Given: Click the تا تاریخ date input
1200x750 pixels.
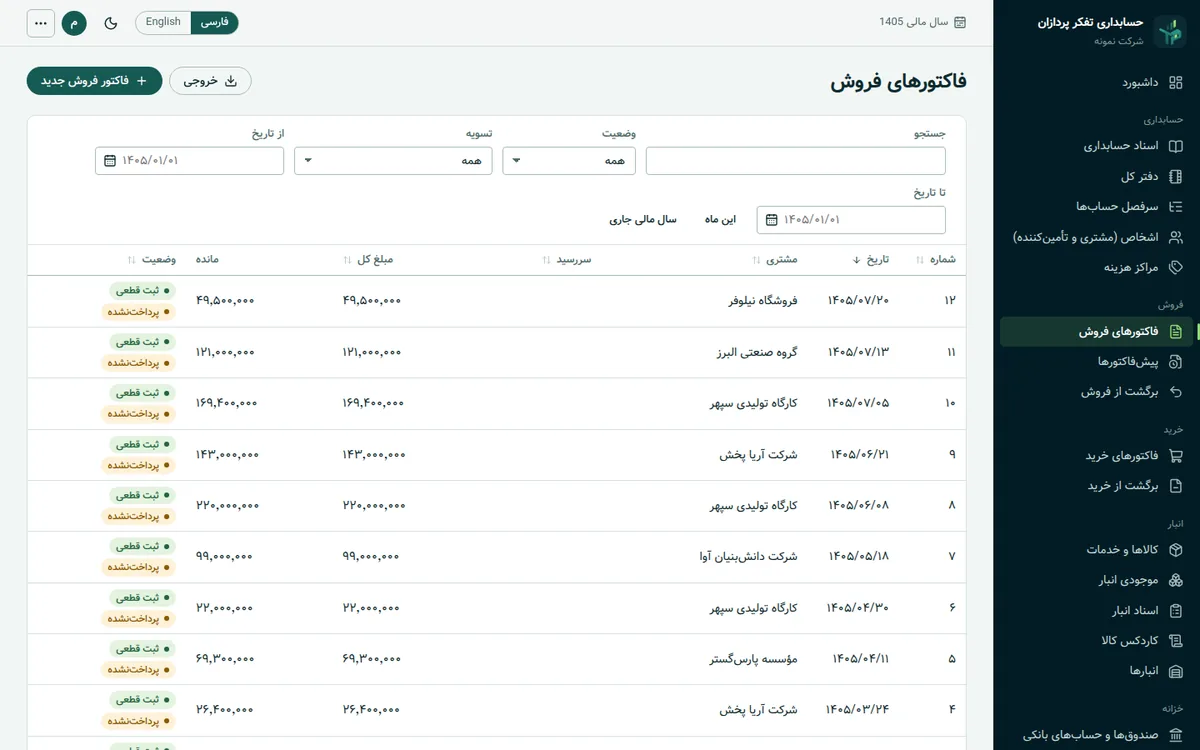Looking at the screenshot, I should tap(851, 219).
